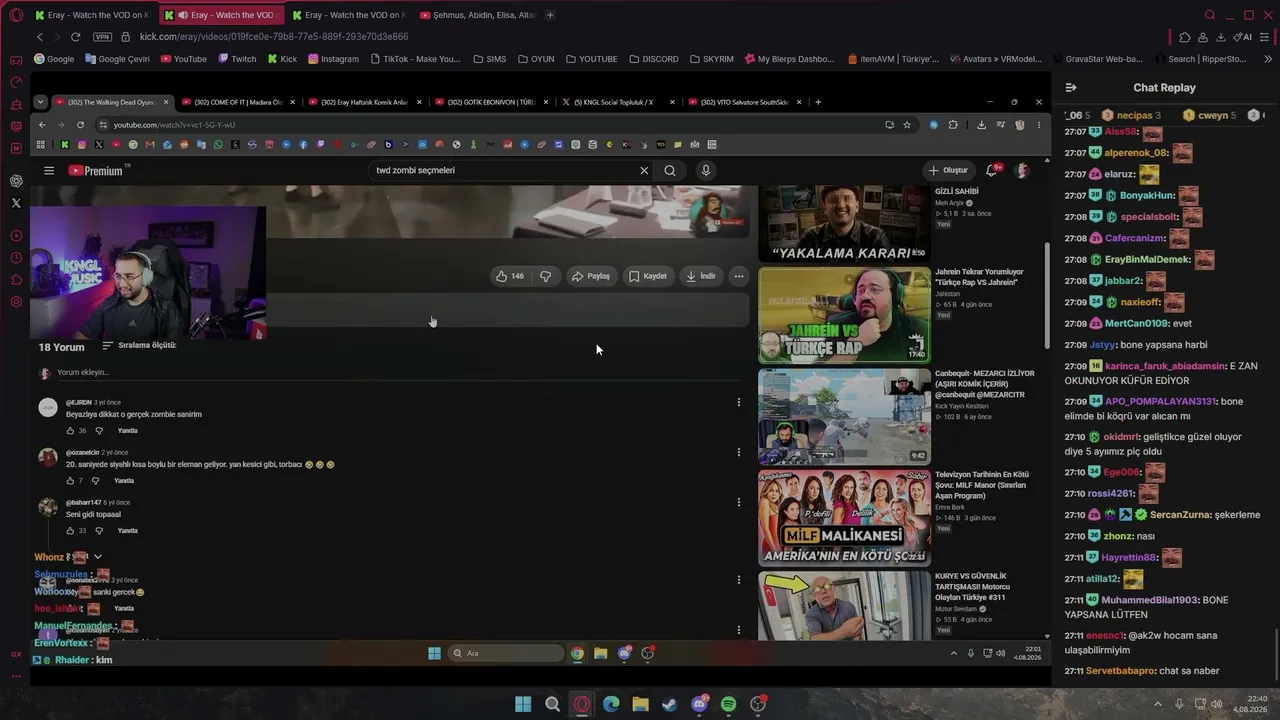The height and width of the screenshot is (720, 1280).
Task: Like the @ozanelcin comment
Action: point(70,481)
